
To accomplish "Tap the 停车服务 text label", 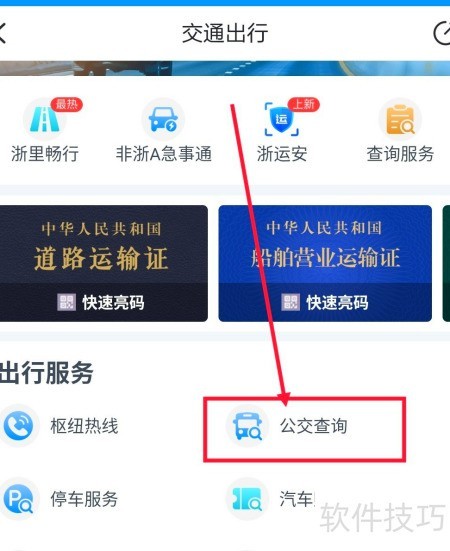I will point(84,499).
